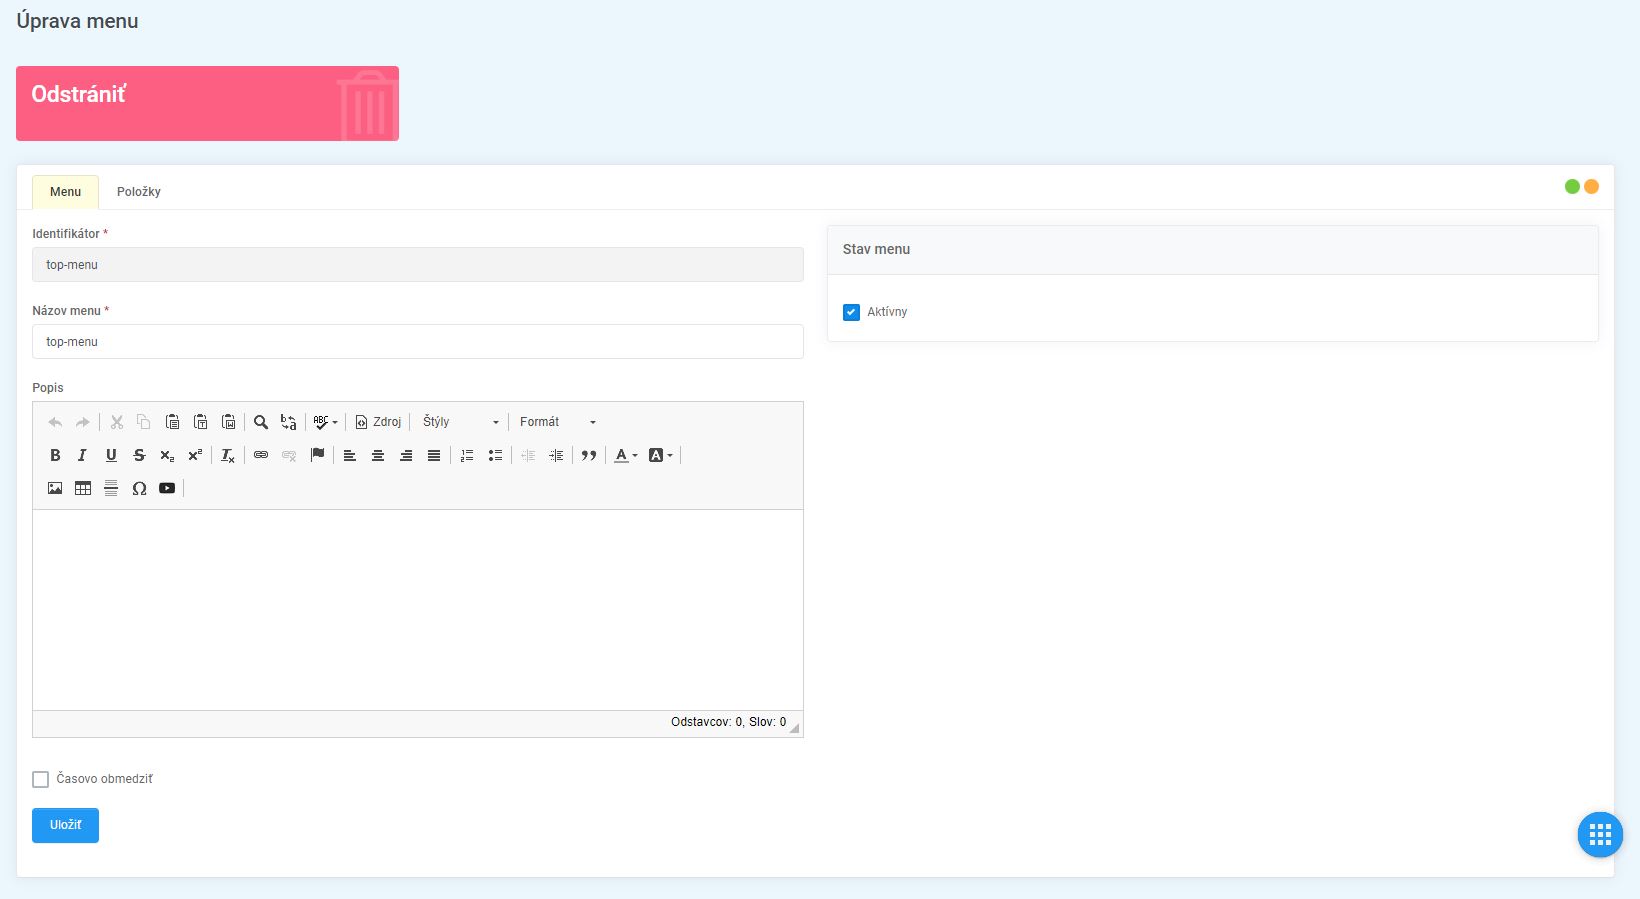The height and width of the screenshot is (899, 1640).
Task: Open the text color dropdown
Action: pyautogui.click(x=626, y=455)
